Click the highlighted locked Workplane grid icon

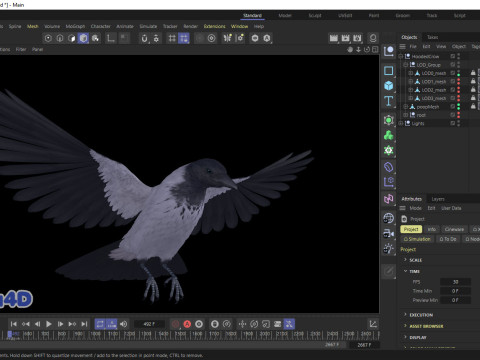click(184, 38)
